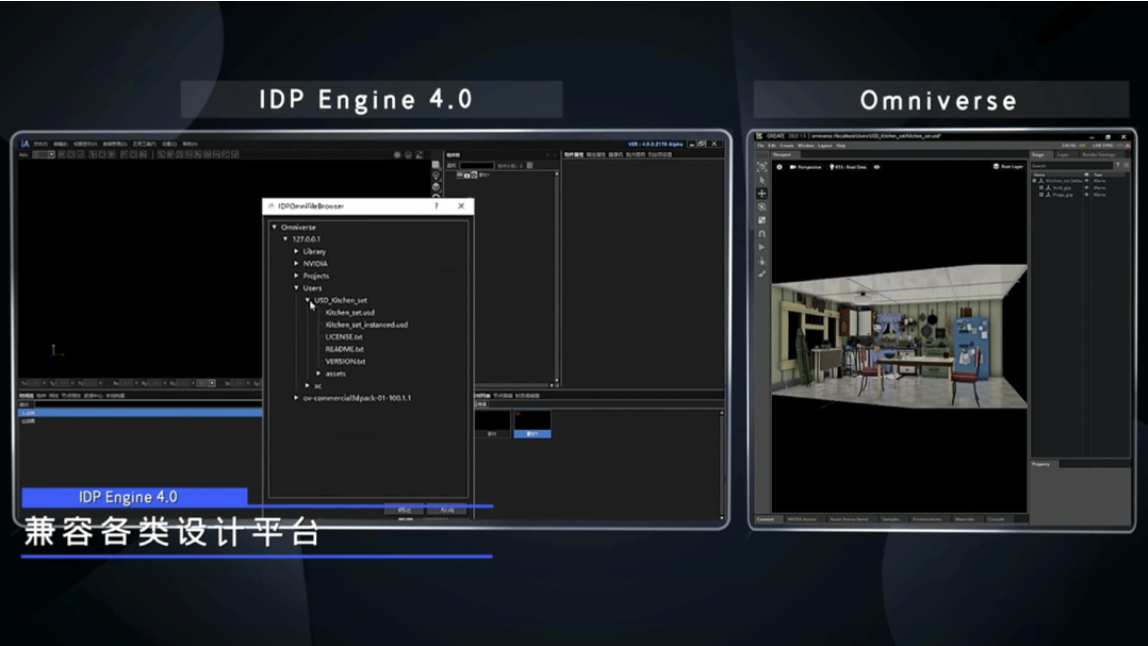
Task: Expand the assets folder
Action: tap(318, 374)
